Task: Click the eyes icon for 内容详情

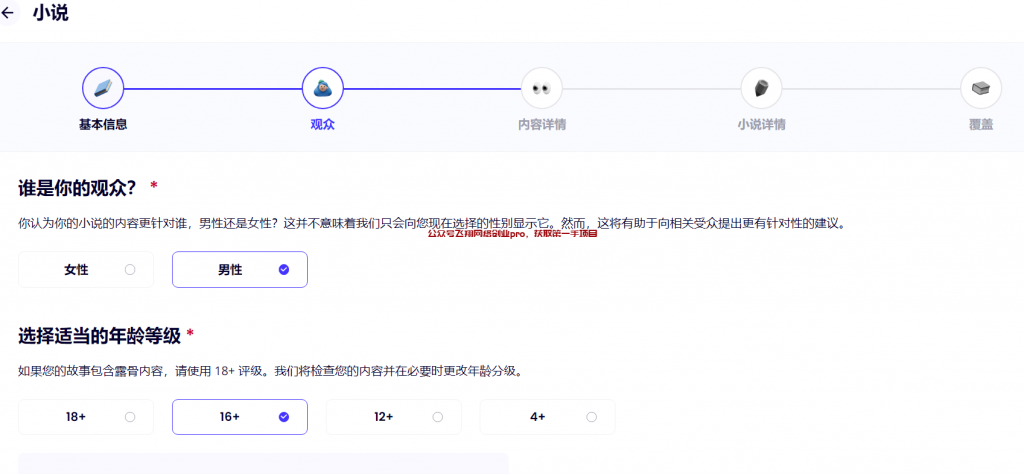Action: 541,88
